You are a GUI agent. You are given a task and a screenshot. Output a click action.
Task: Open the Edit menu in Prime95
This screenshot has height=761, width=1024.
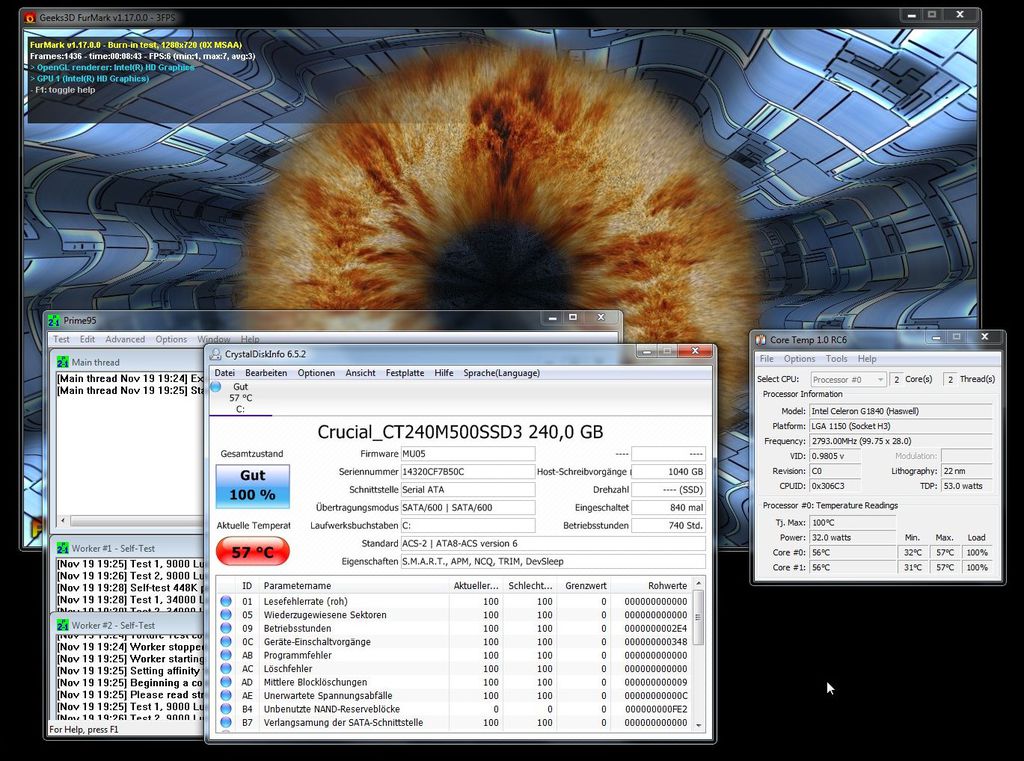[x=88, y=339]
